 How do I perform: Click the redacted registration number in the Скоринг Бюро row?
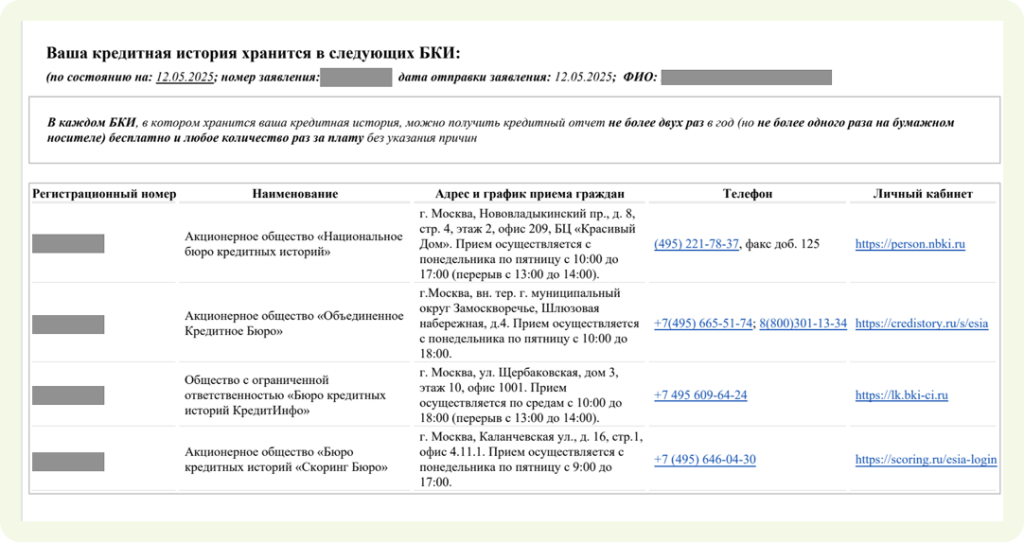68,461
